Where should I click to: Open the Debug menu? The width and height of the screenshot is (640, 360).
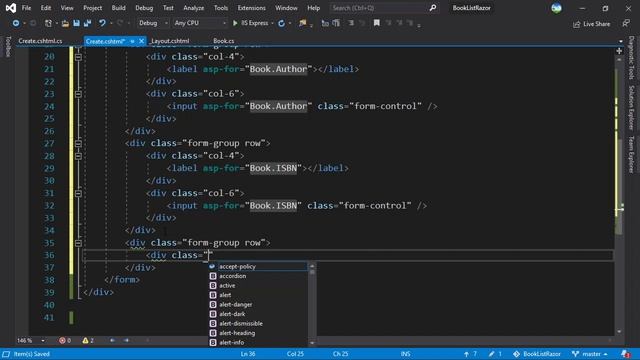pos(144,8)
